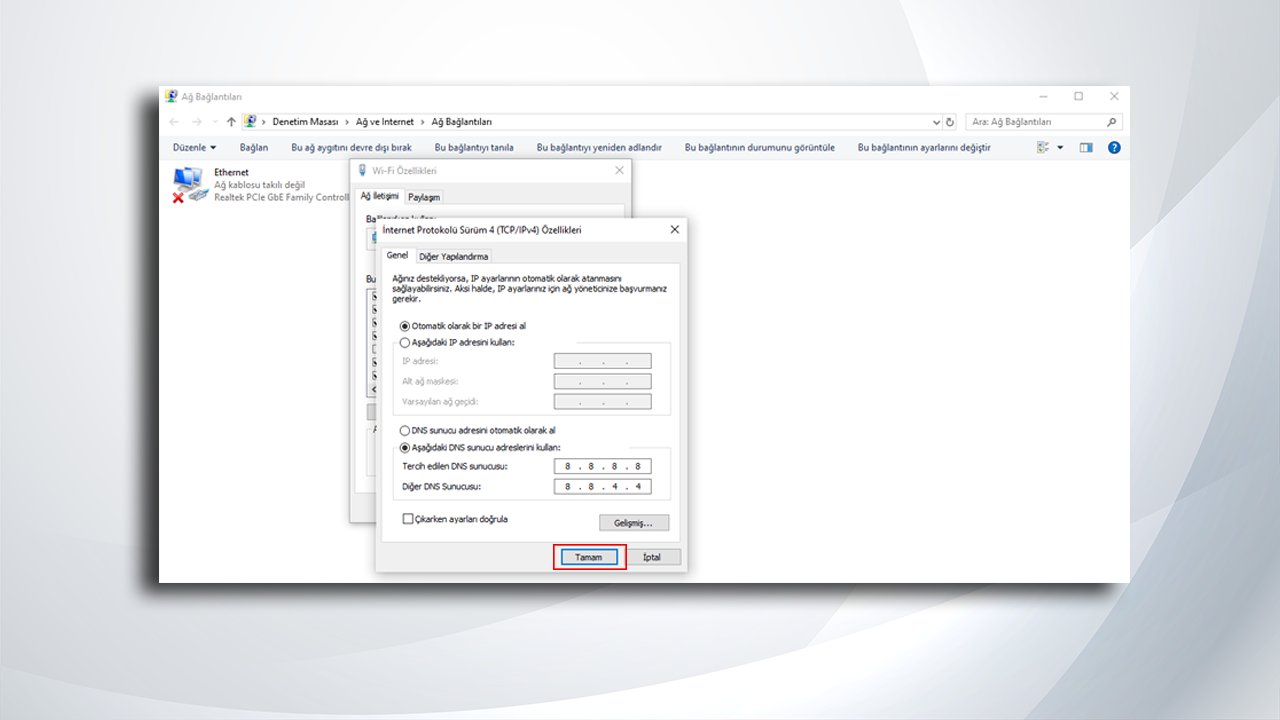Select 'Aşağıdaki DNS sunucu adreslerini kullan'

click(x=404, y=447)
